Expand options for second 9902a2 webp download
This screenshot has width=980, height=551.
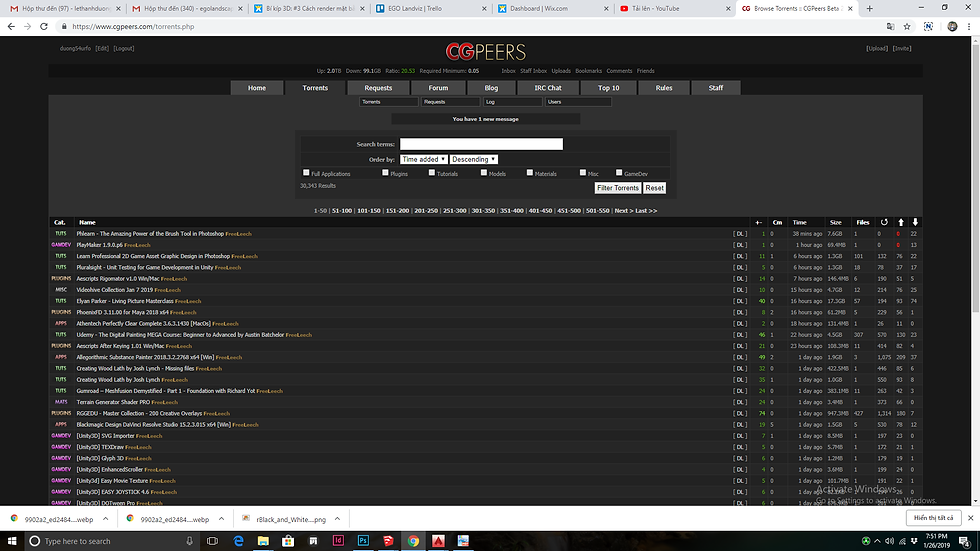click(x=221, y=519)
